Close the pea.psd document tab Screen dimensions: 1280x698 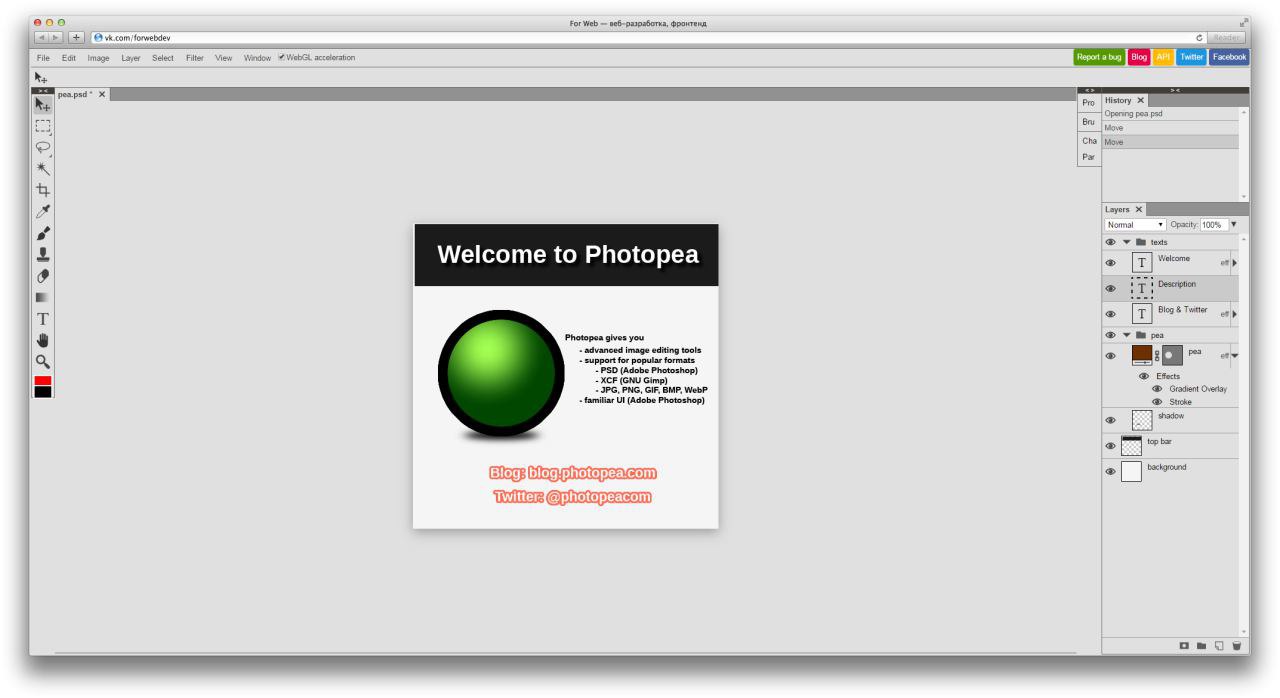coord(102,94)
